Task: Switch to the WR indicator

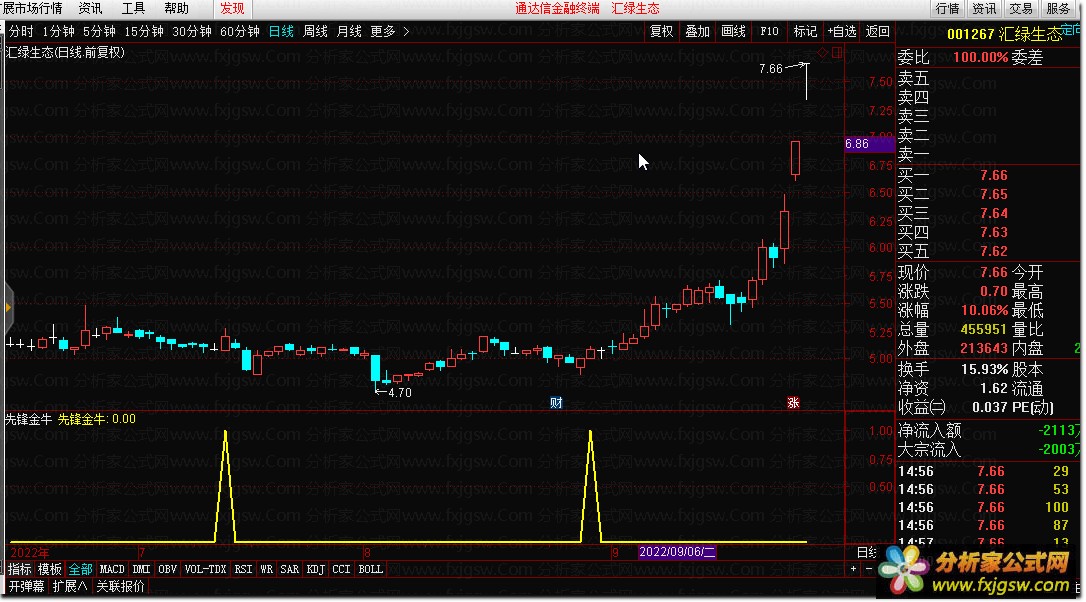Action: [267, 569]
